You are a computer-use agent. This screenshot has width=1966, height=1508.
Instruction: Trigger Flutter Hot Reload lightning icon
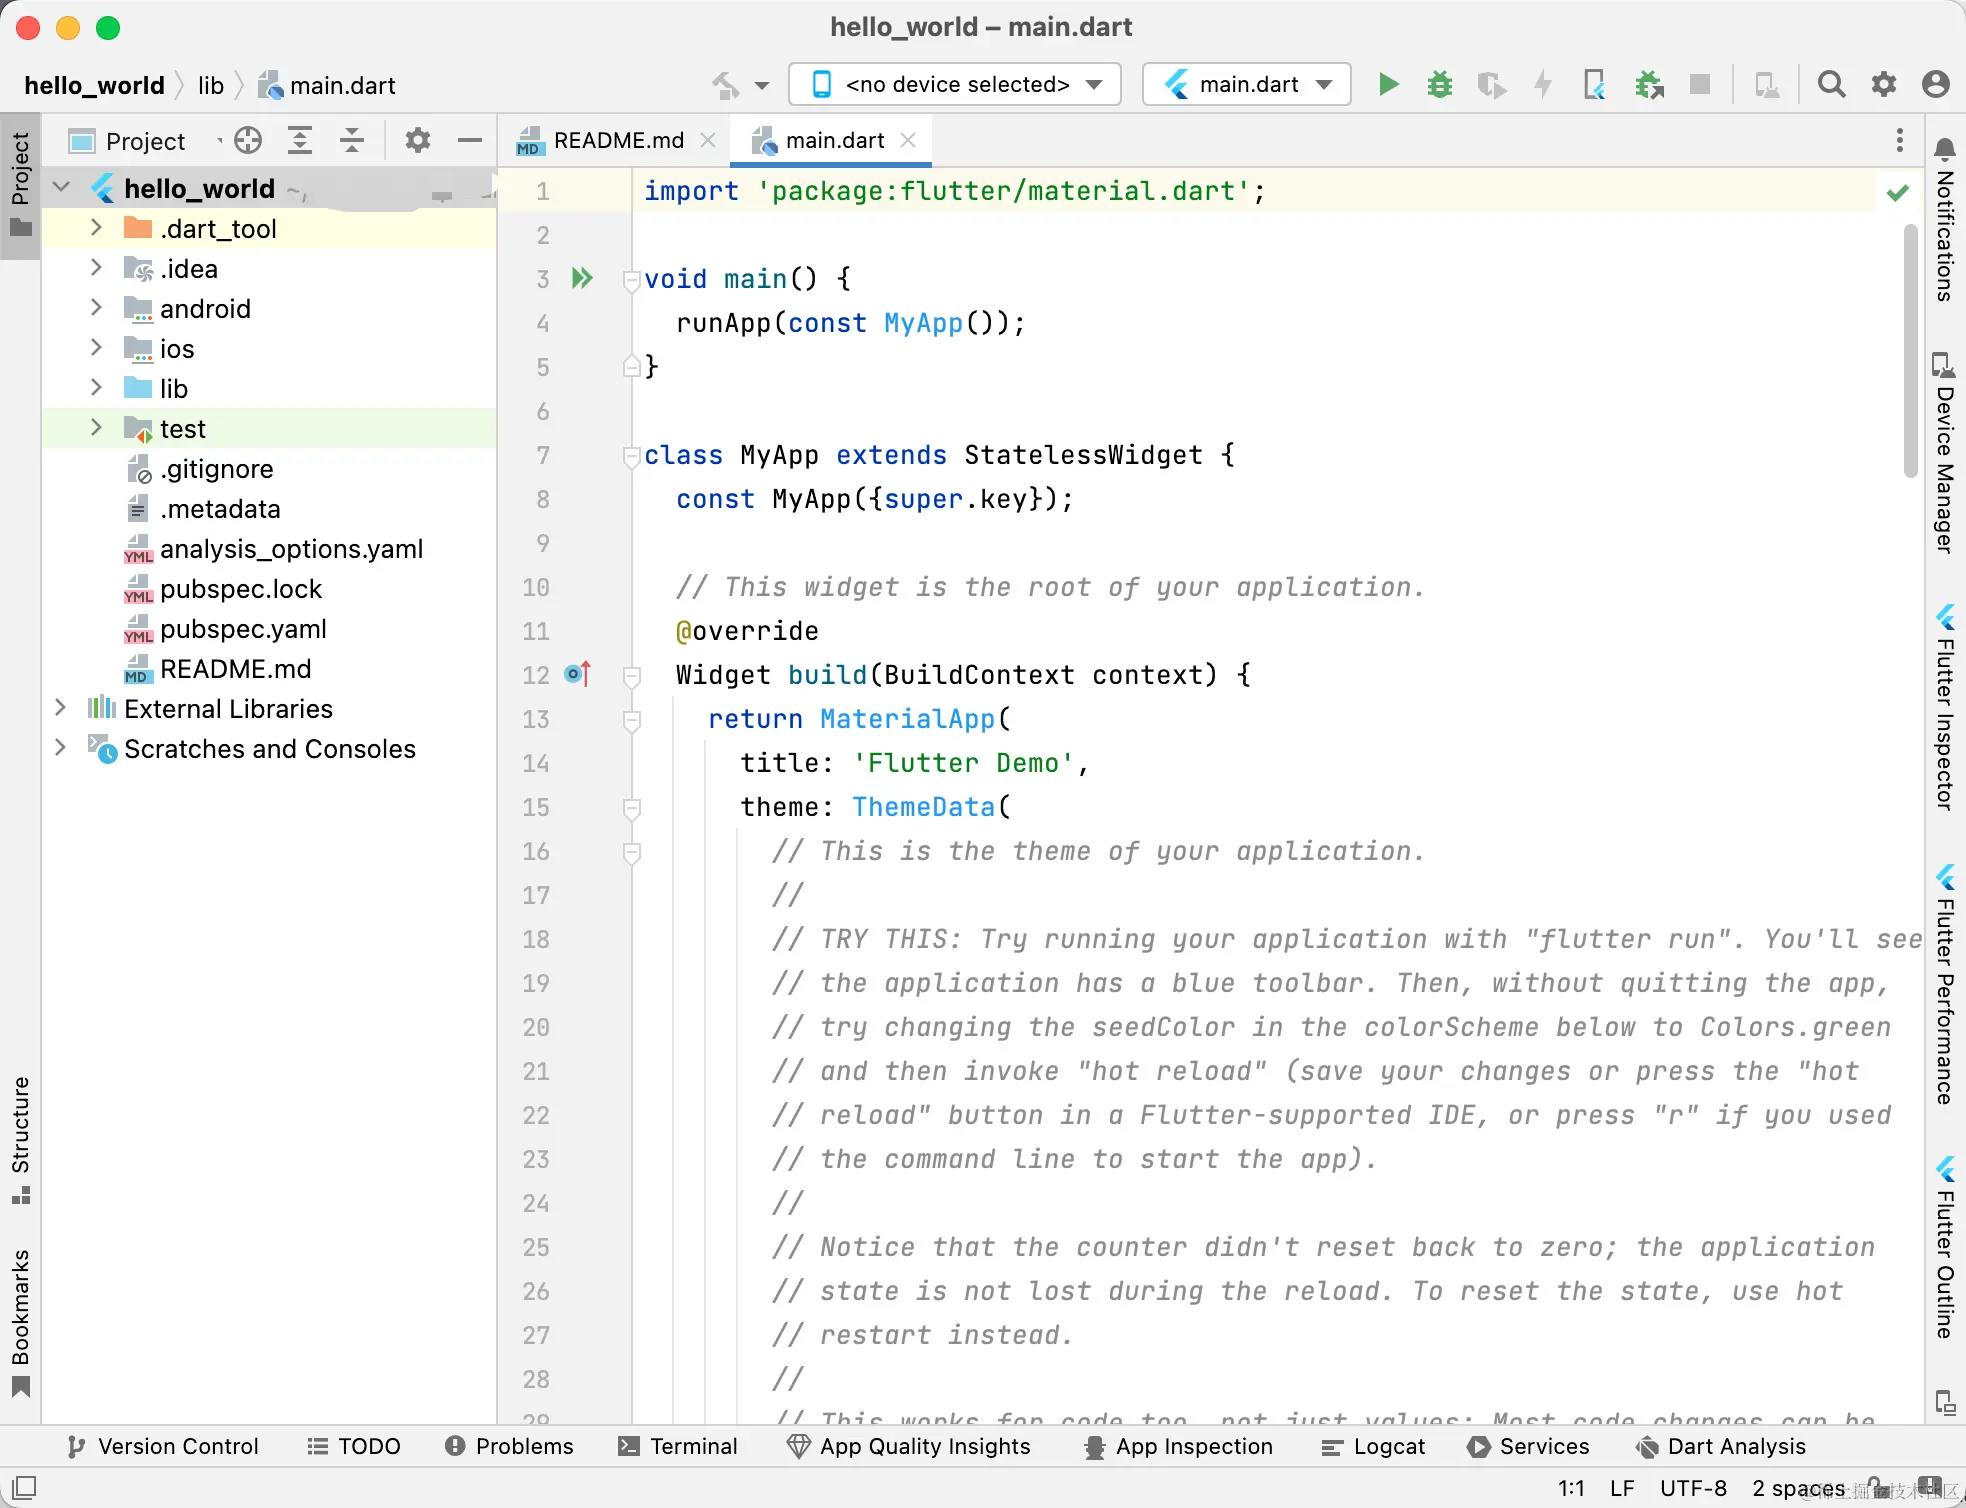(x=1543, y=84)
